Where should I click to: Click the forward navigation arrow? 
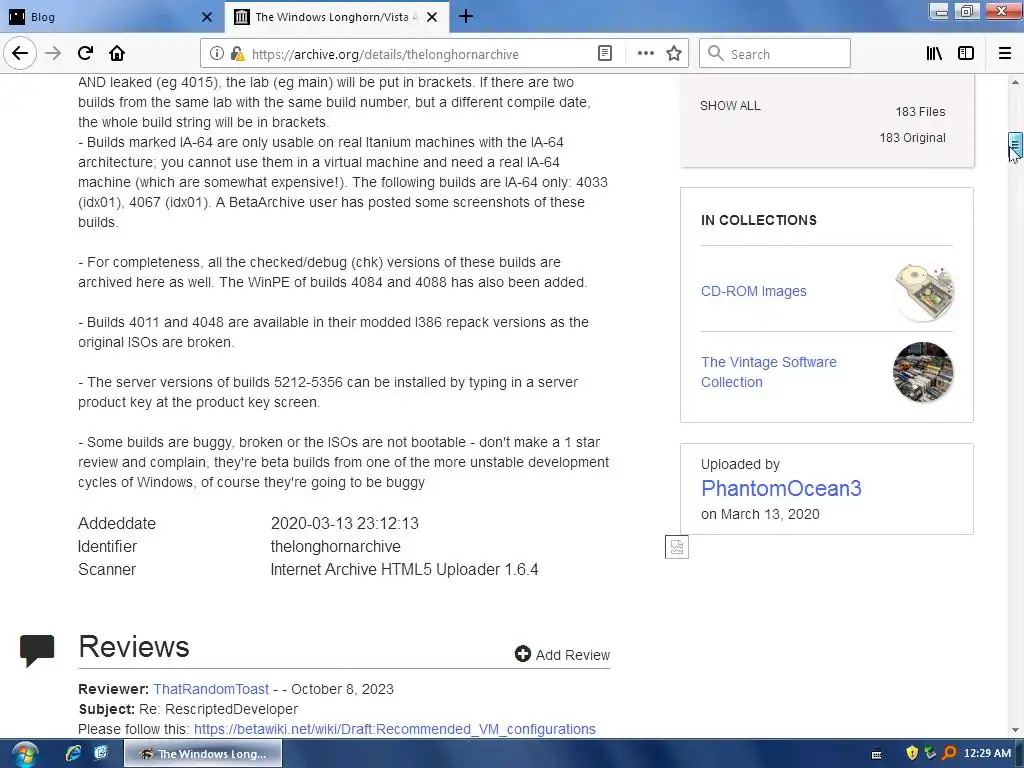[53, 54]
